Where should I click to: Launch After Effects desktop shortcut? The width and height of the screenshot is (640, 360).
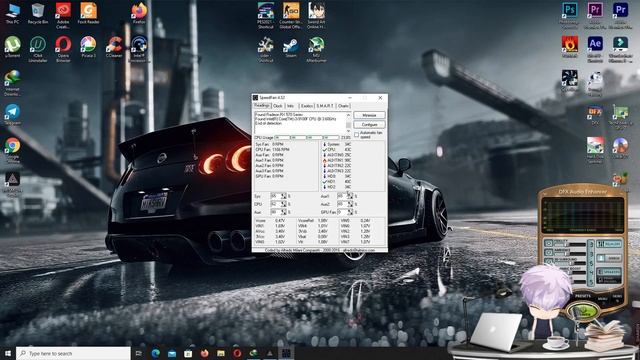coord(595,49)
